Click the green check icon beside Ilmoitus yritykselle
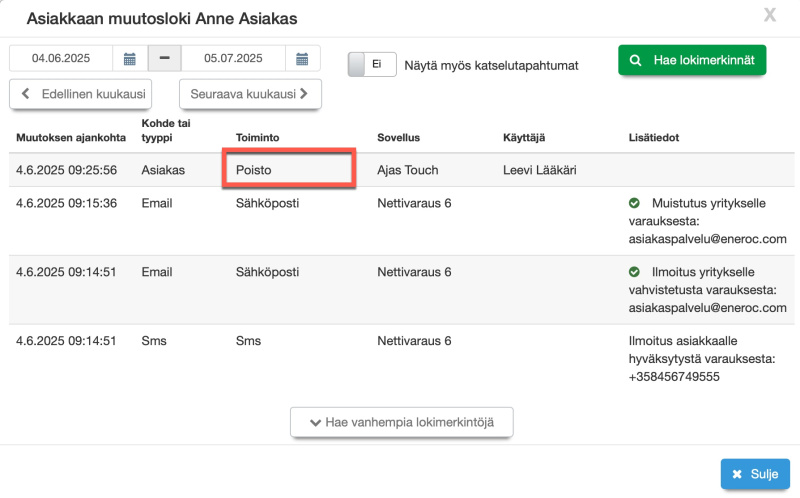Image resolution: width=800 pixels, height=498 pixels. 634,272
